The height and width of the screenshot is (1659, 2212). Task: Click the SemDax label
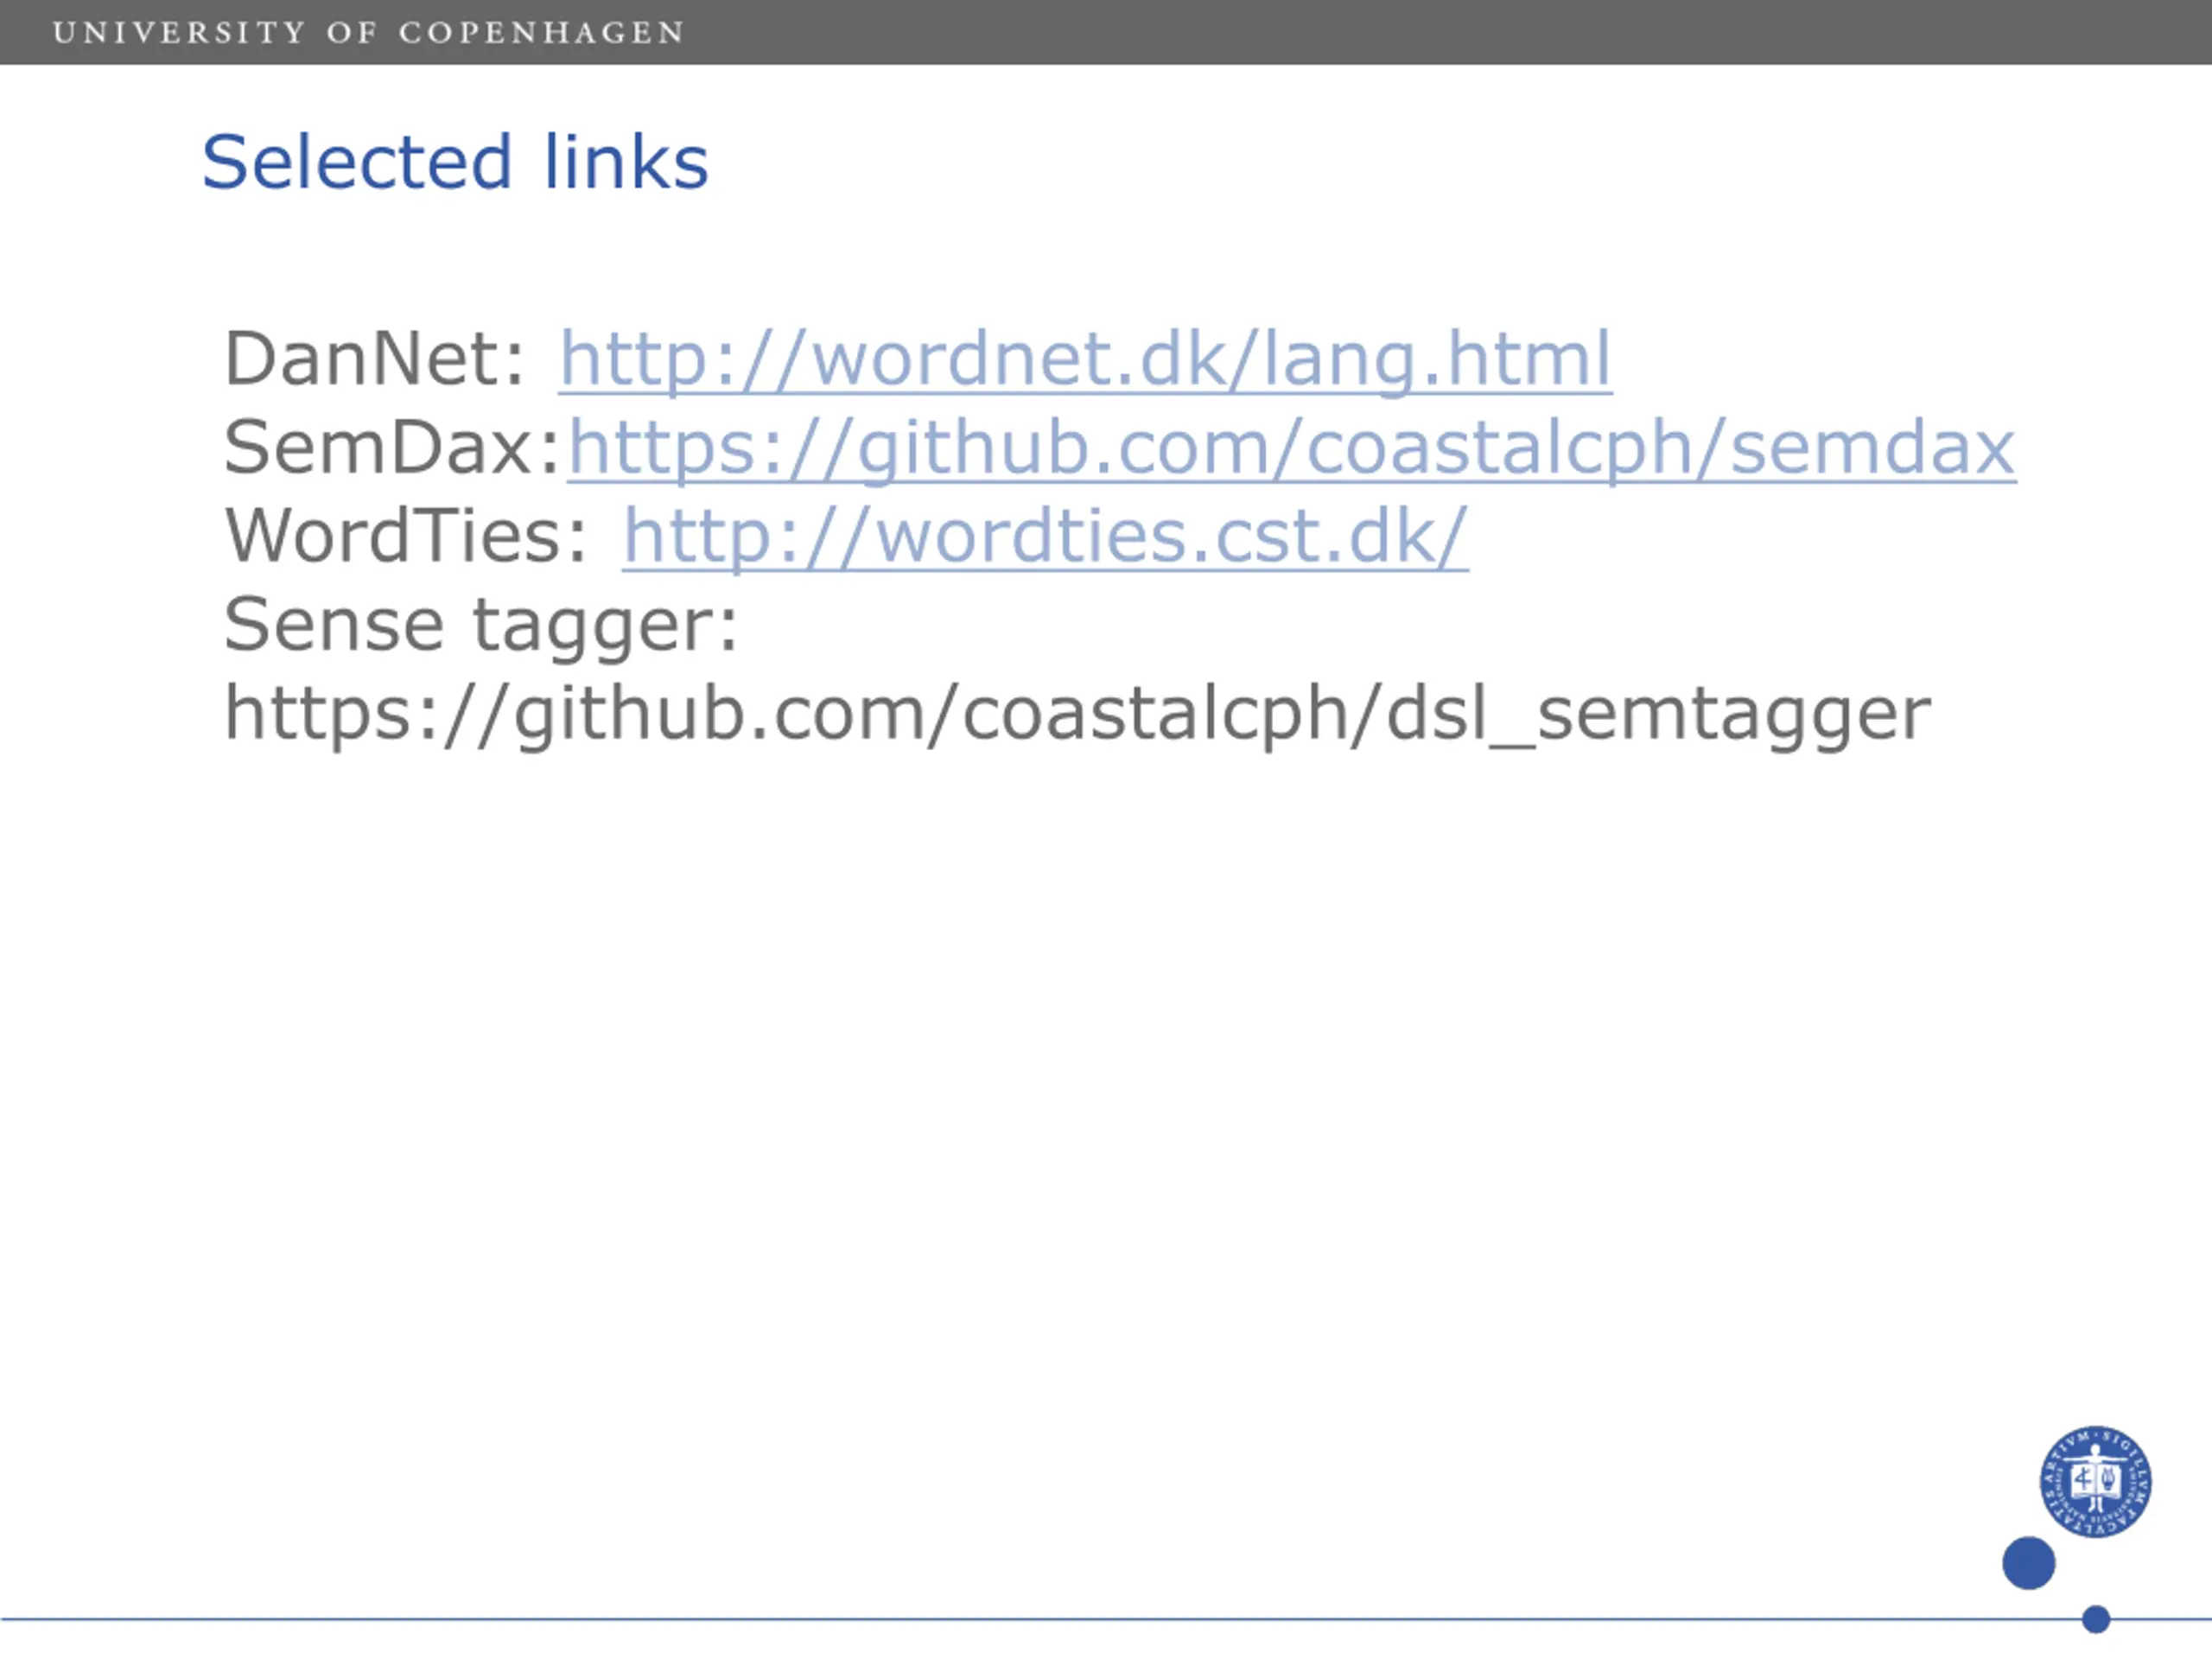(x=392, y=448)
